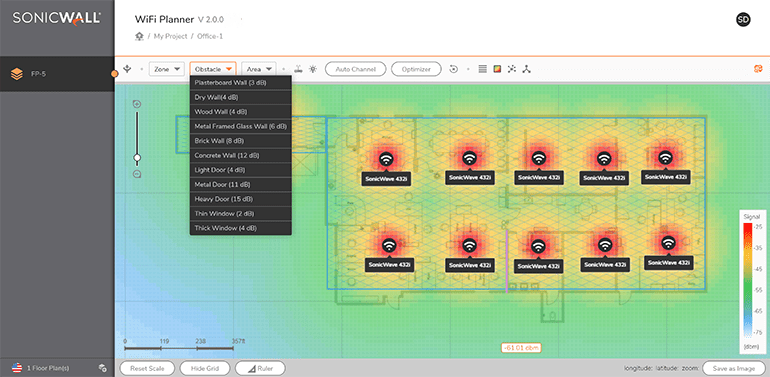Viewport: 770px width, 377px height.
Task: Choose Dry Wall (4 dB) obstacle
Action: point(241,97)
